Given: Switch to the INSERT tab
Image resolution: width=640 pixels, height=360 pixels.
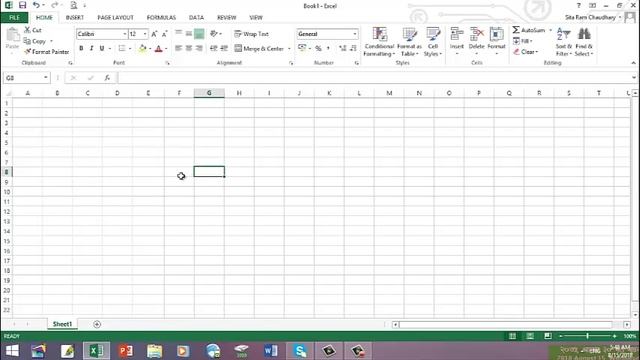Looking at the screenshot, I should (75, 18).
